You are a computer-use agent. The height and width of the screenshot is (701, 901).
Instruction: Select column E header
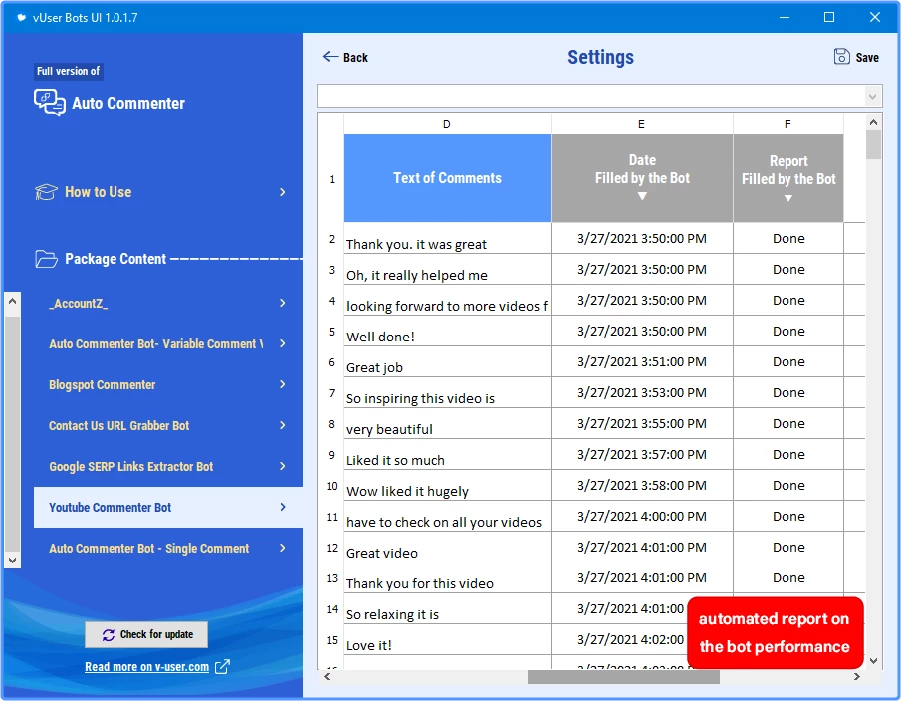pyautogui.click(x=642, y=124)
